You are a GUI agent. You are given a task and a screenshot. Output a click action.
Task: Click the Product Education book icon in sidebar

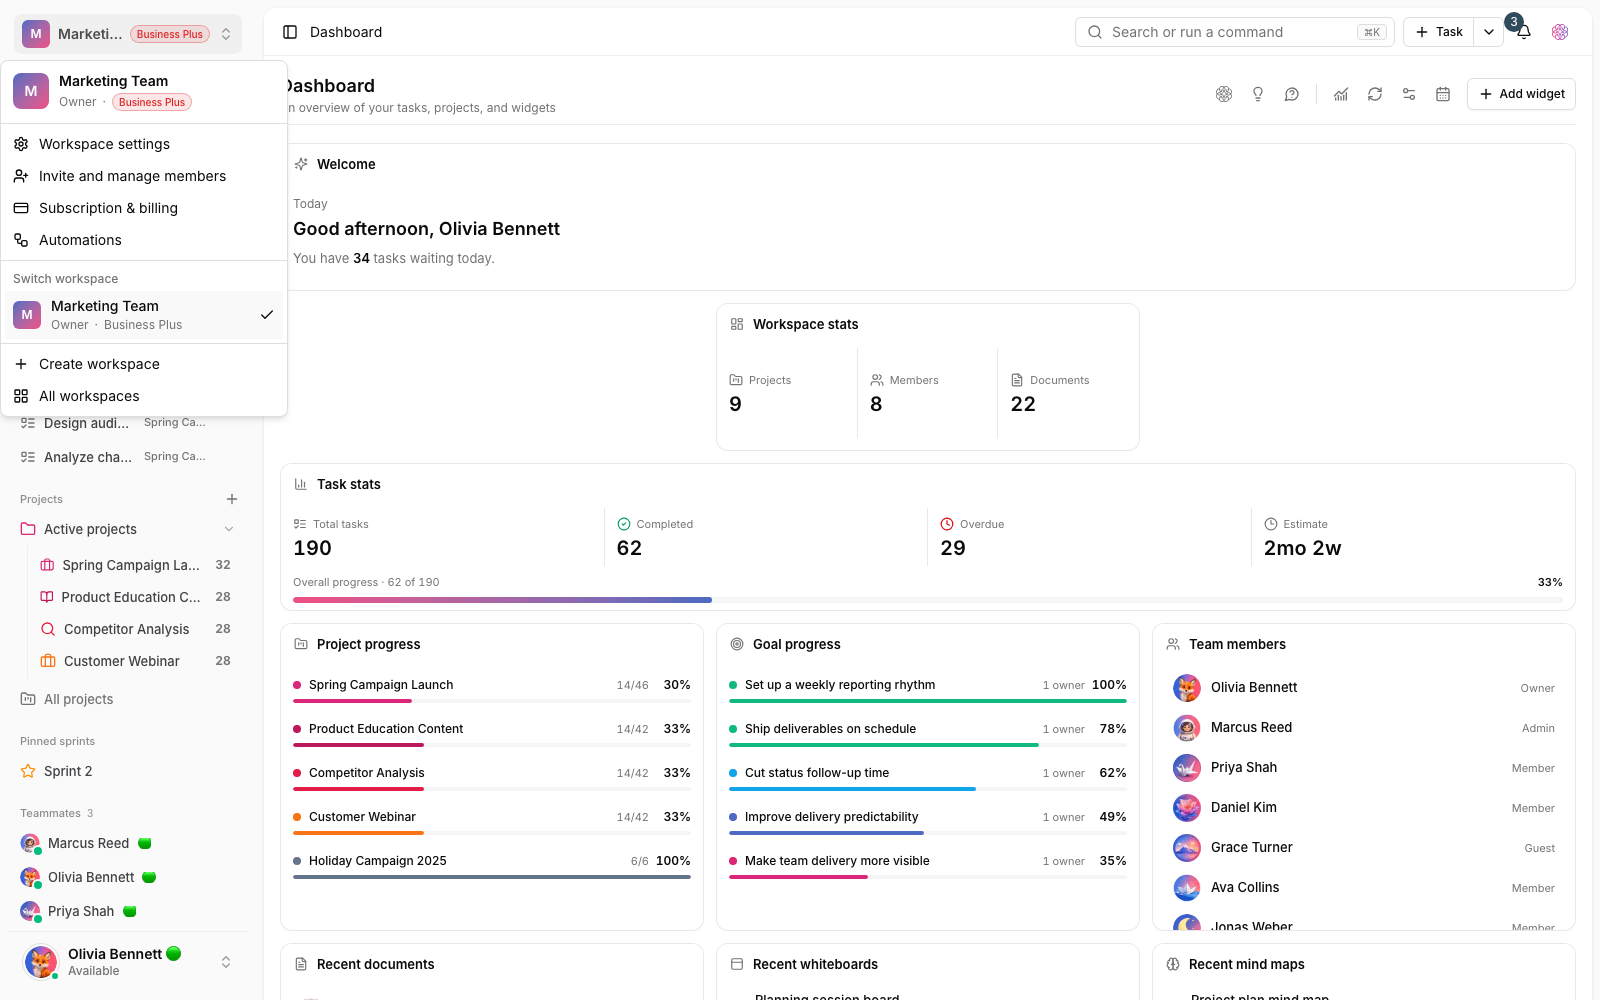[x=47, y=597]
